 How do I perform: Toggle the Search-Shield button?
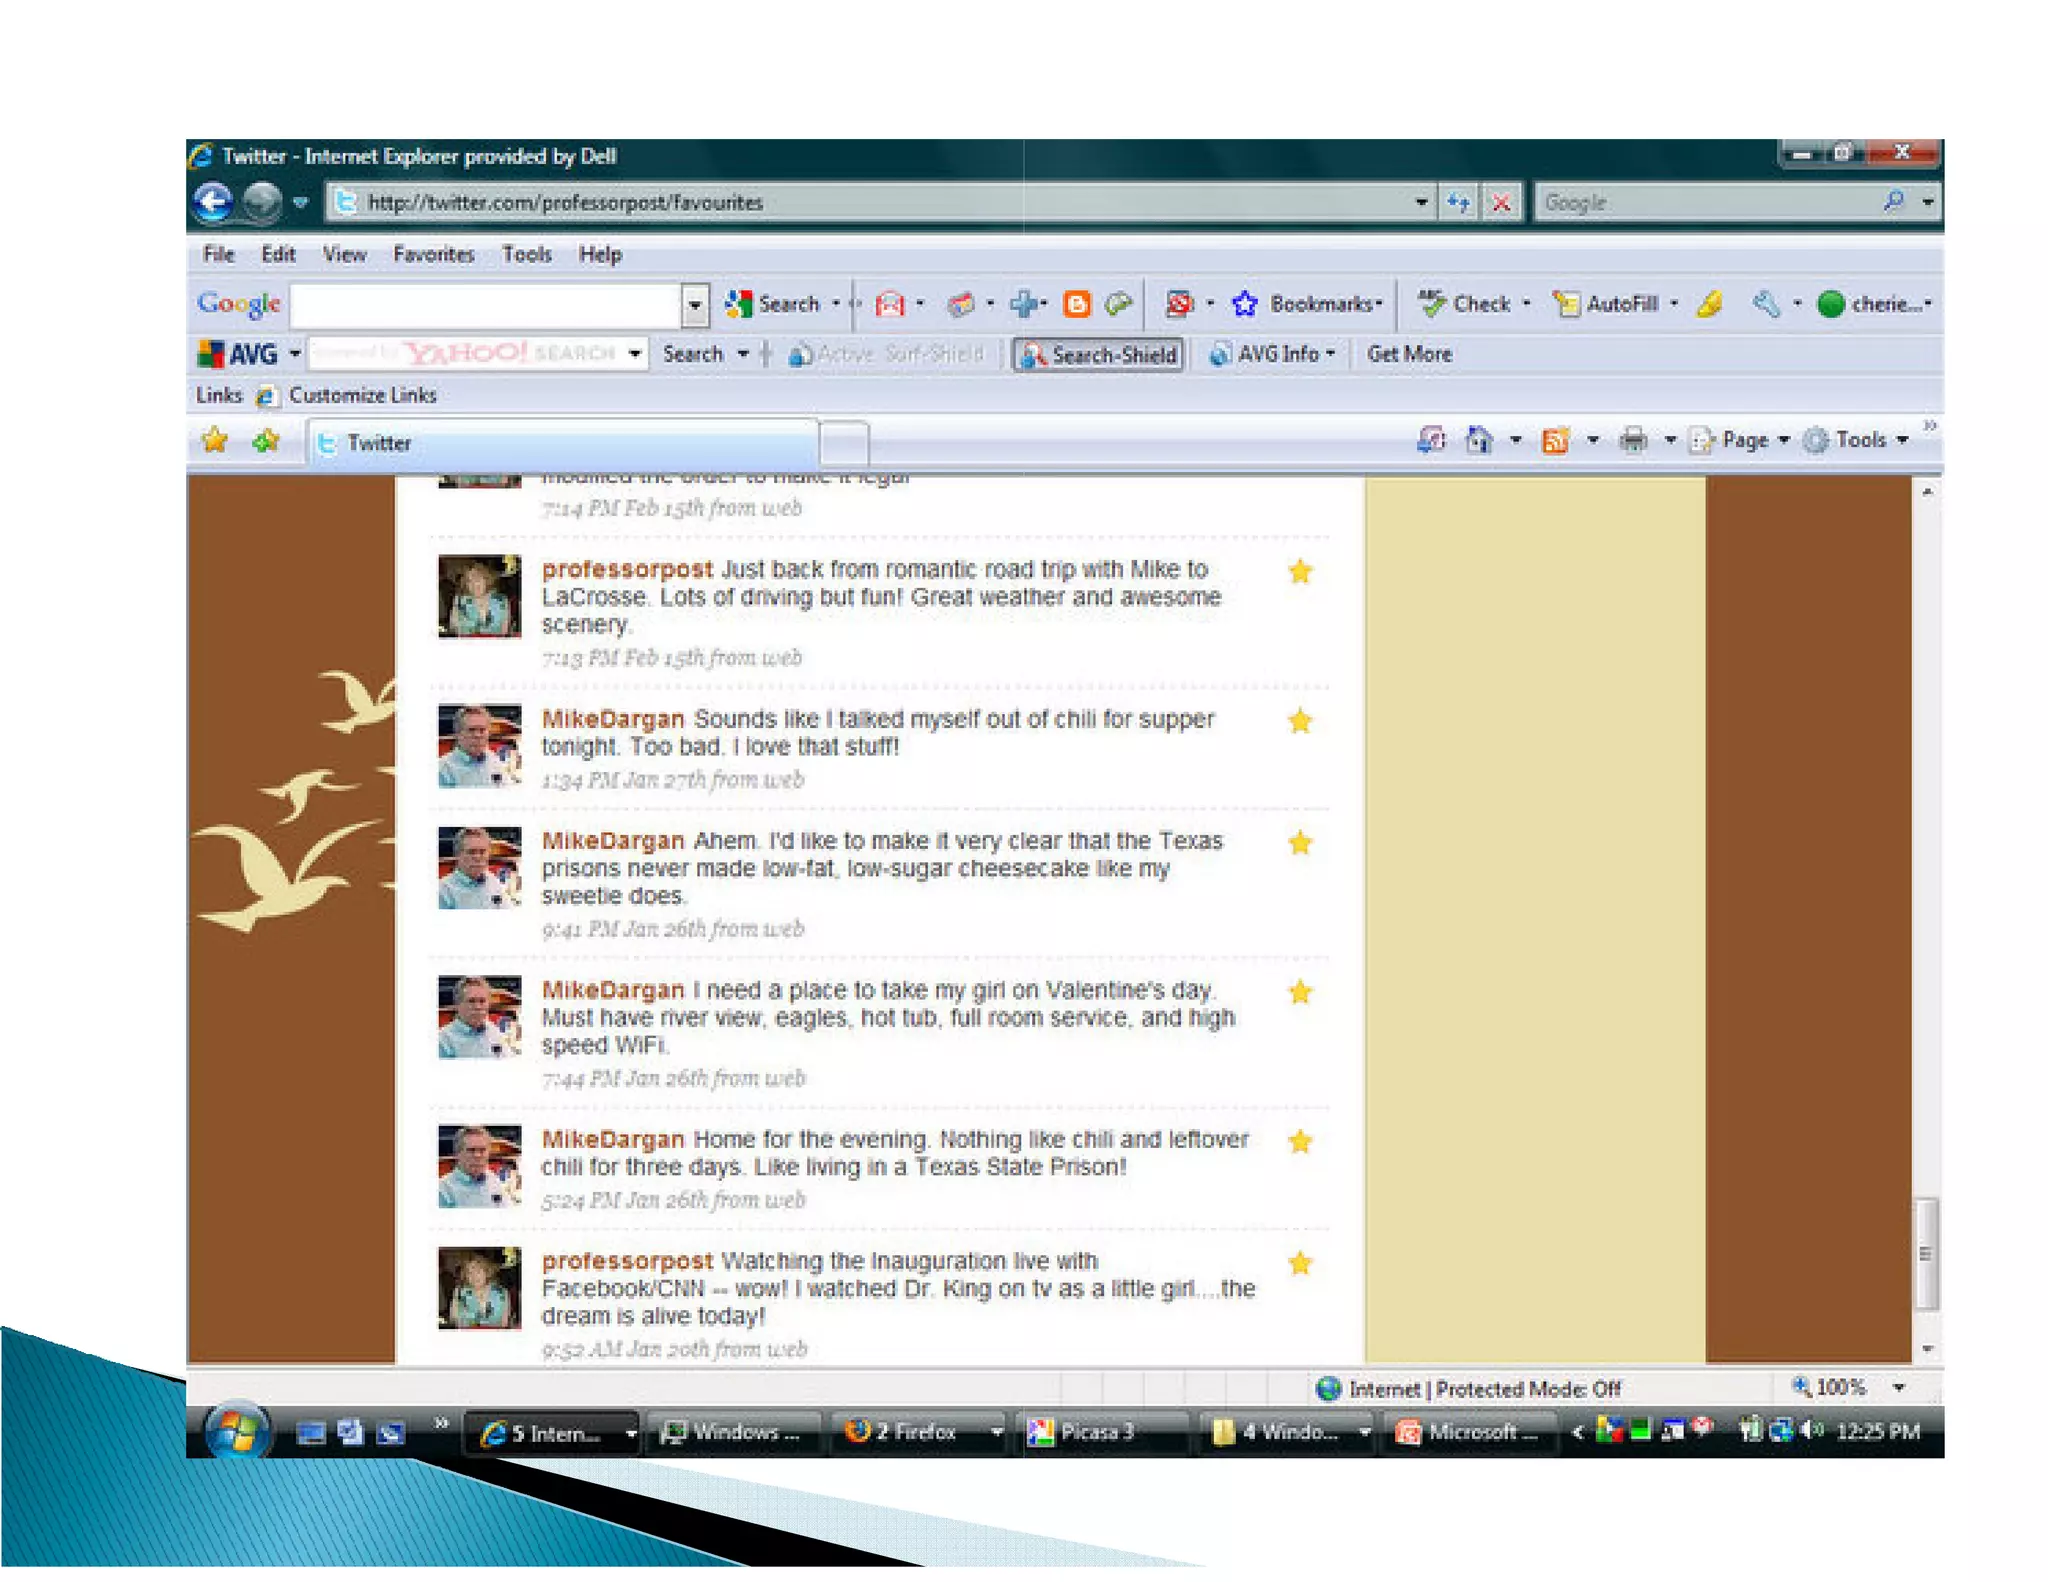[x=1099, y=355]
